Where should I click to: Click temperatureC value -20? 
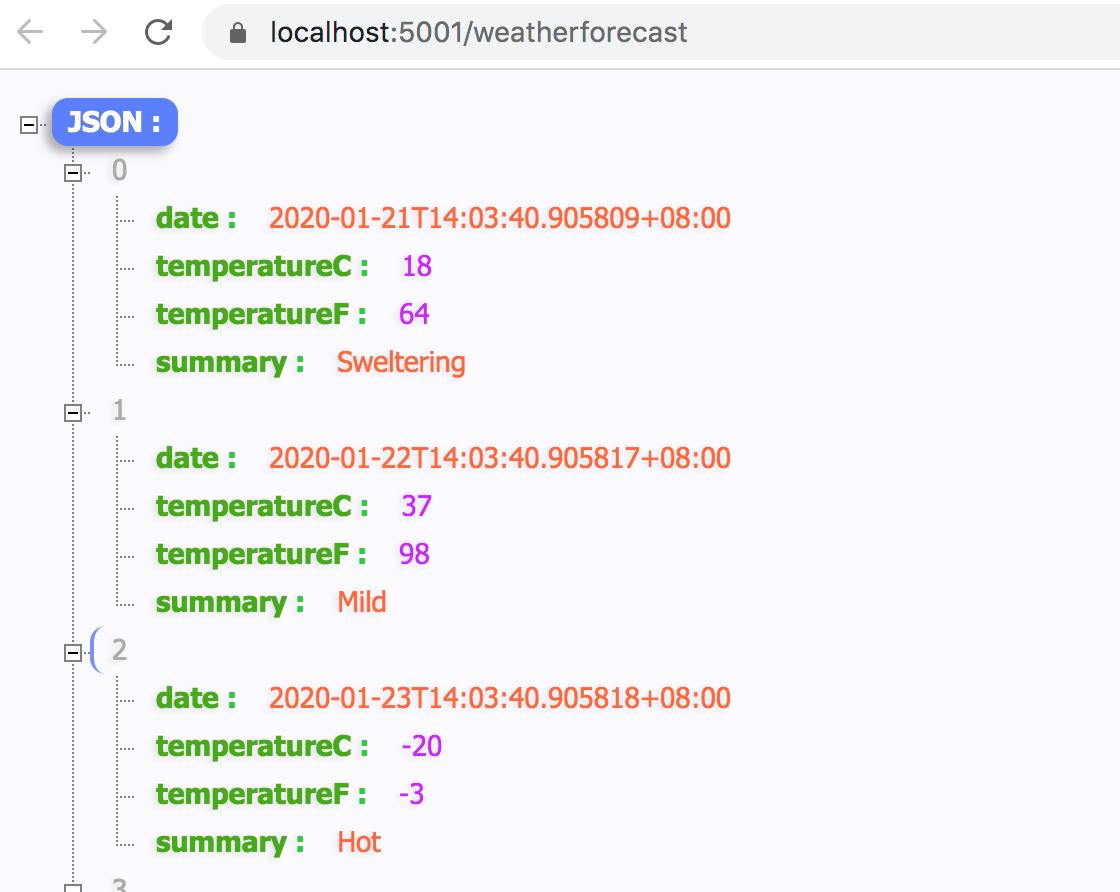421,746
